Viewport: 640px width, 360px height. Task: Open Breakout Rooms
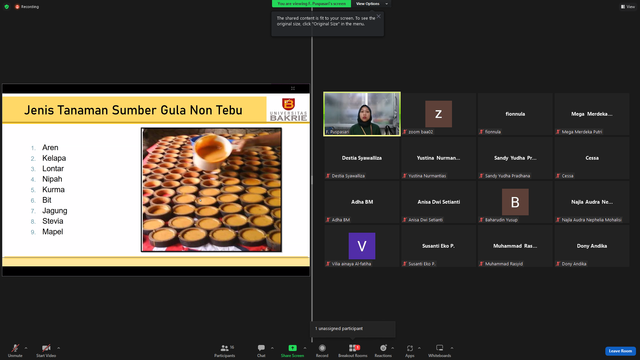[353, 350]
